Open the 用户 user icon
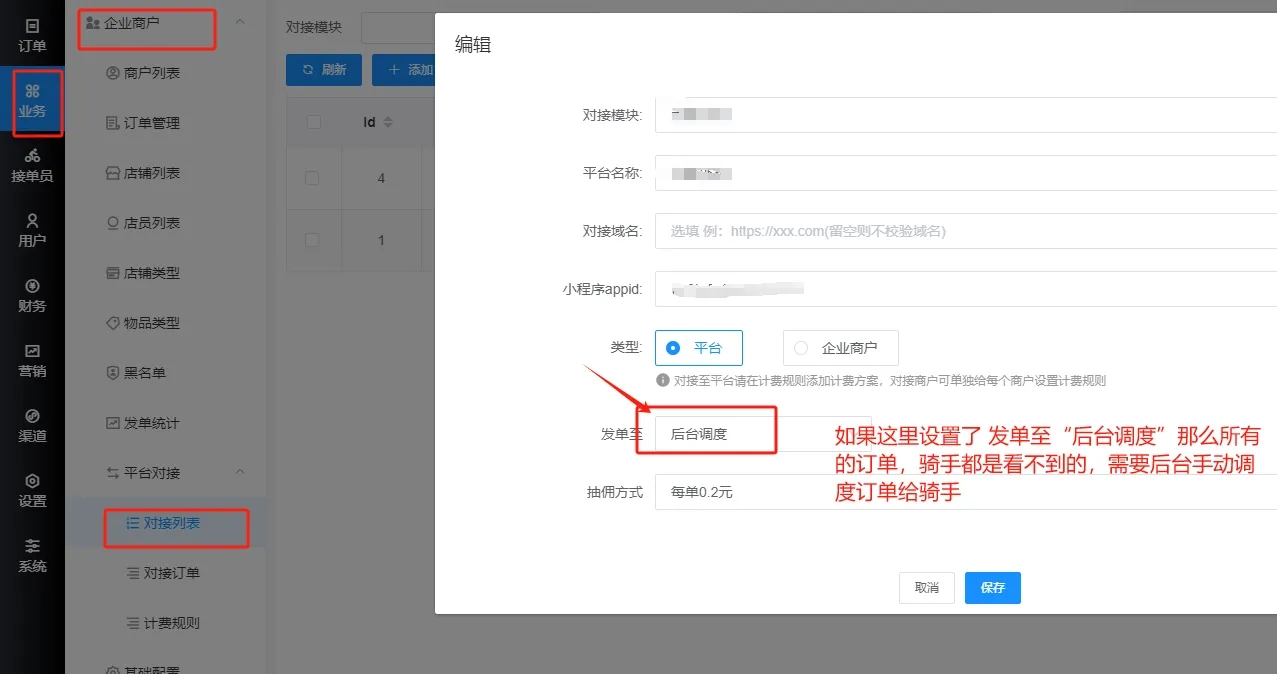This screenshot has width=1277, height=674. click(32, 230)
